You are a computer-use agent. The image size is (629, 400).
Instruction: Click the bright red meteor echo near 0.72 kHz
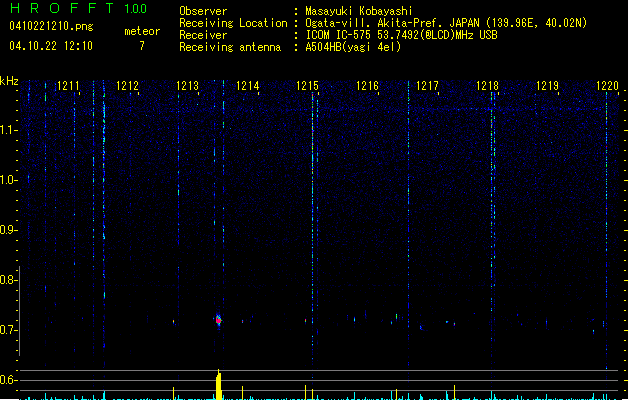(x=218, y=320)
